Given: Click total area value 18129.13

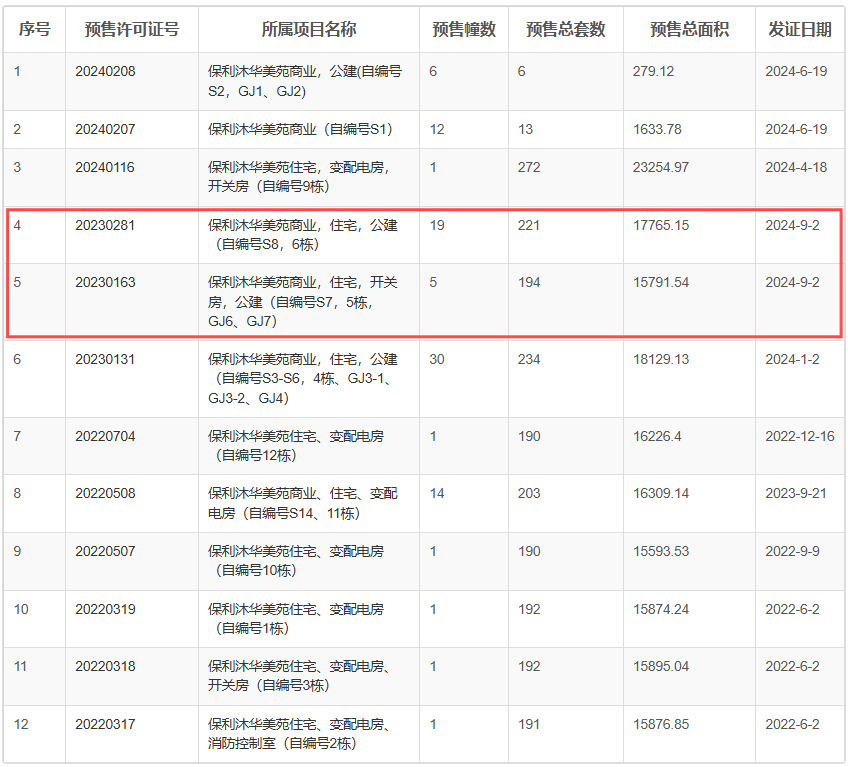Looking at the screenshot, I should click(x=661, y=359).
